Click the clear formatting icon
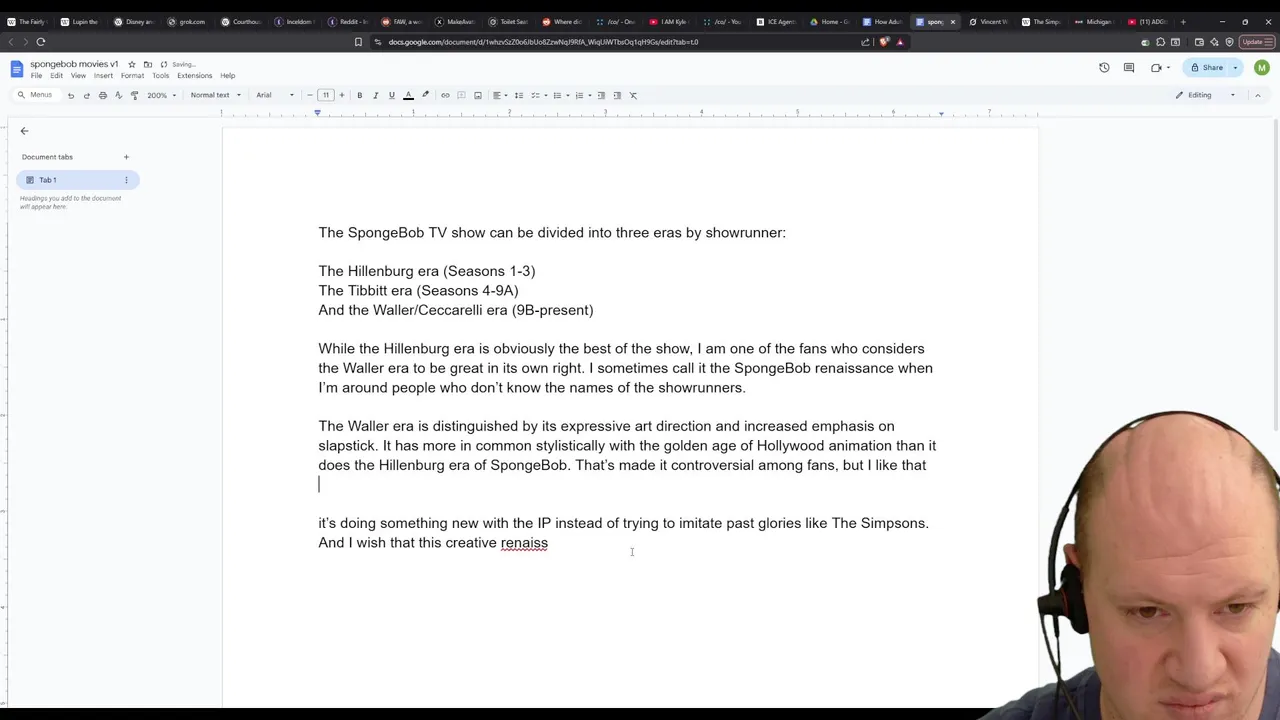 633,95
